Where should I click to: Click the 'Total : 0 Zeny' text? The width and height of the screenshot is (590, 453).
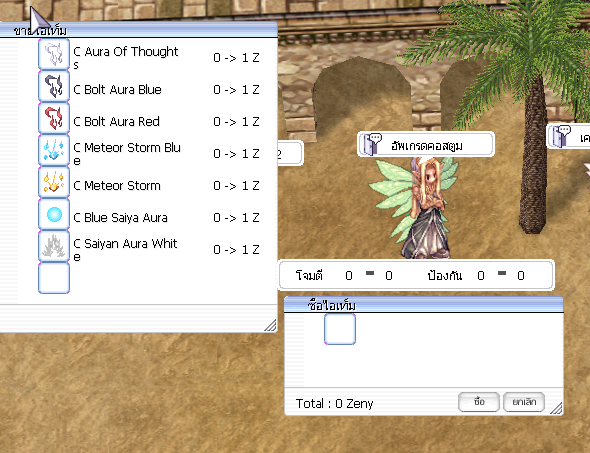coord(335,404)
